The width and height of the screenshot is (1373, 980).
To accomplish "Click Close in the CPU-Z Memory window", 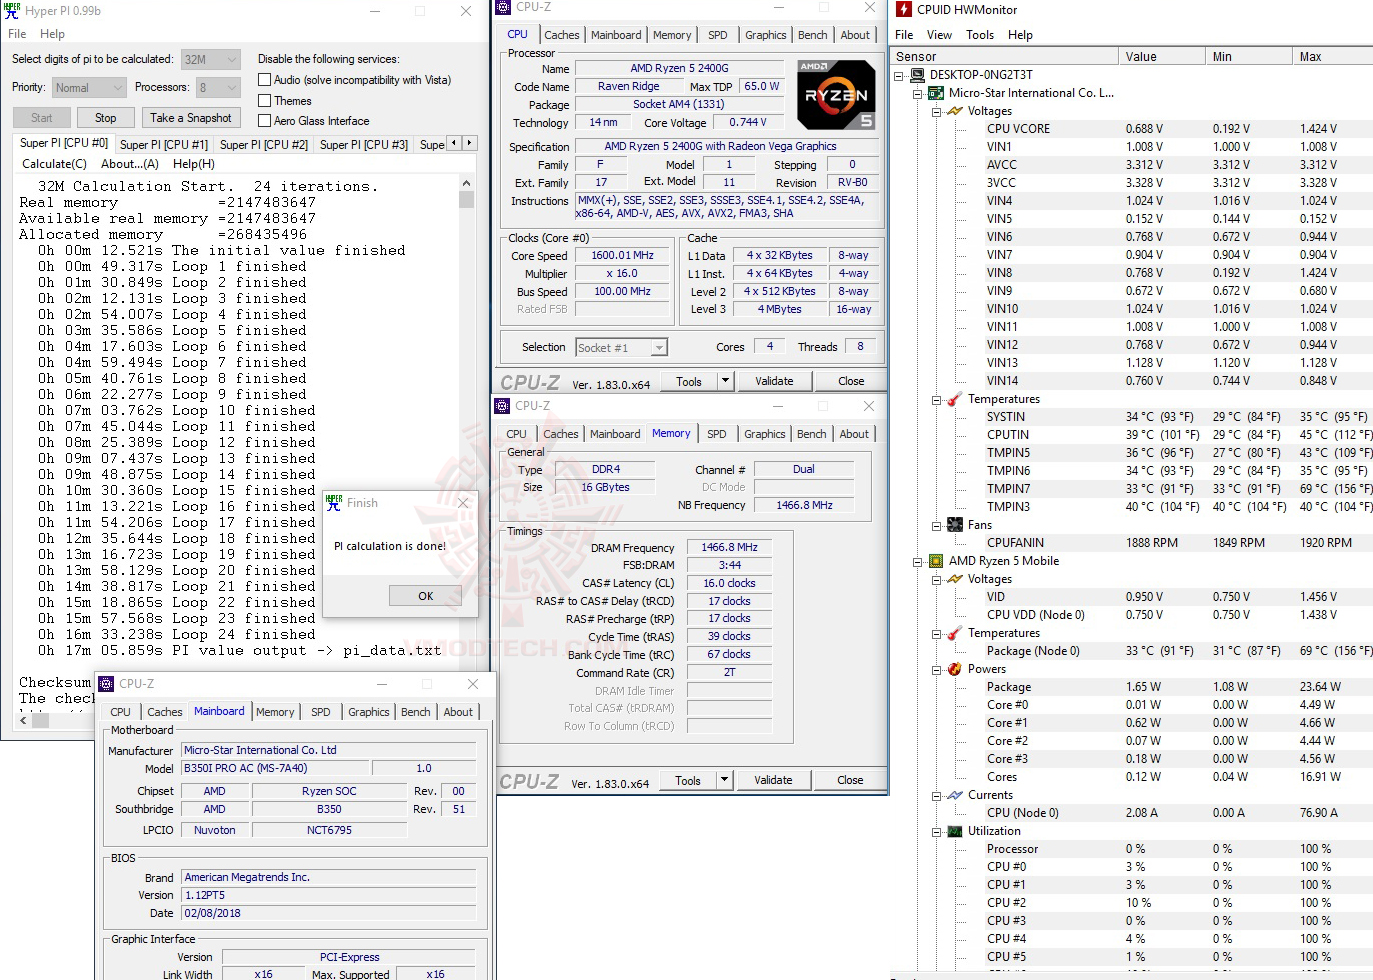I will [850, 780].
